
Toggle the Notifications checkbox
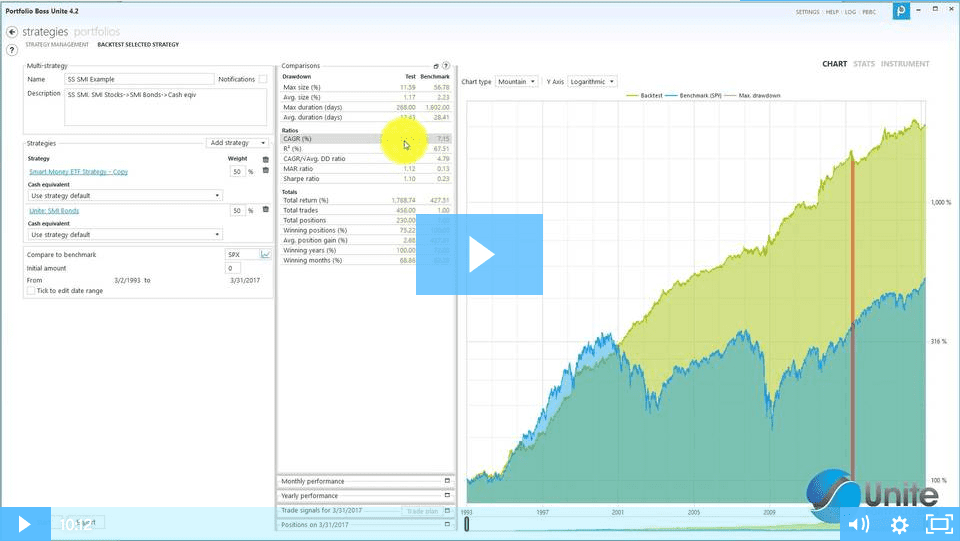[263, 79]
